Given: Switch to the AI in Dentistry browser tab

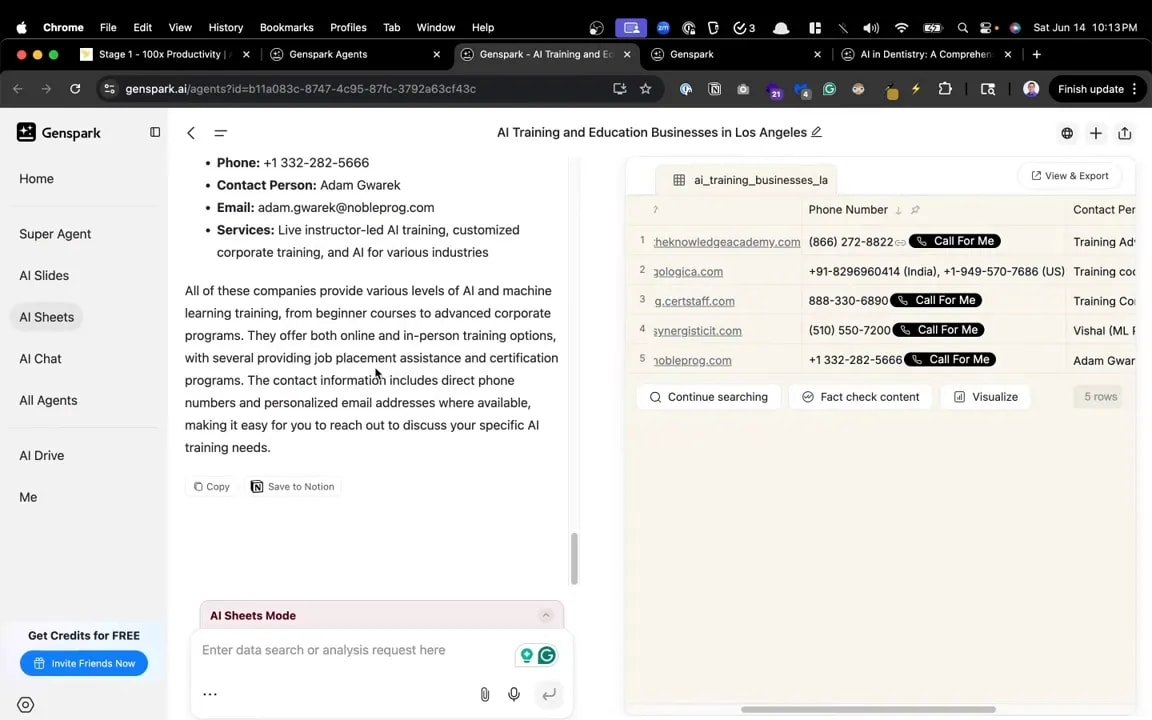Looking at the screenshot, I should pos(925,54).
